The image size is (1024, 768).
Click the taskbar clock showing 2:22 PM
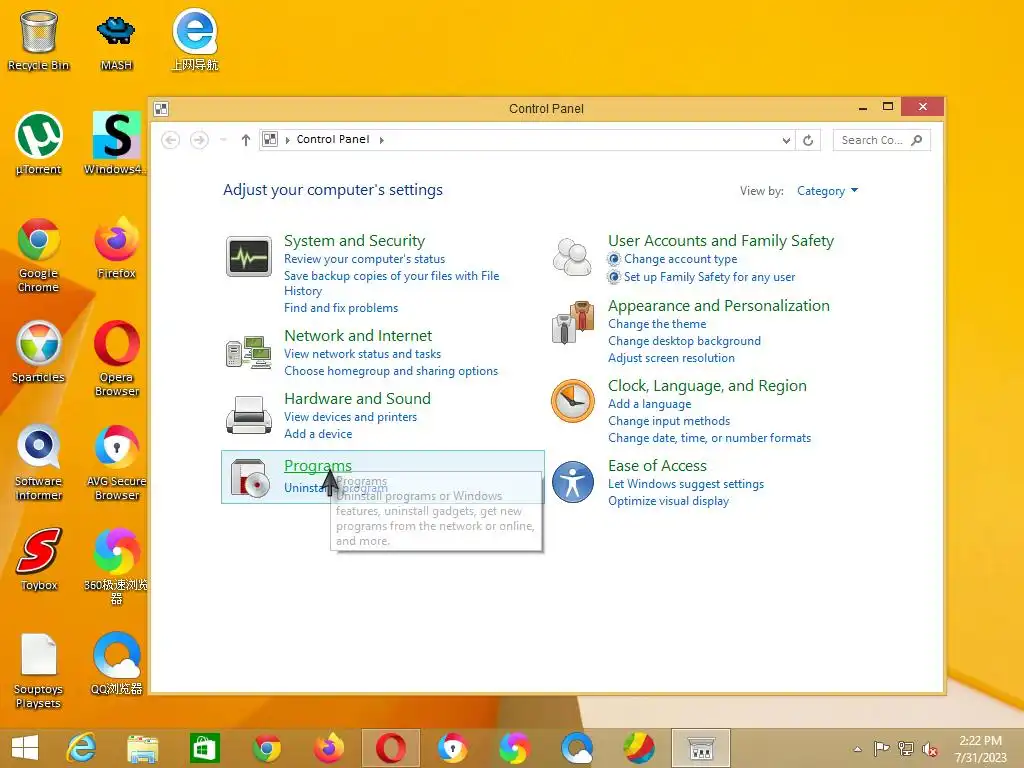tap(980, 748)
